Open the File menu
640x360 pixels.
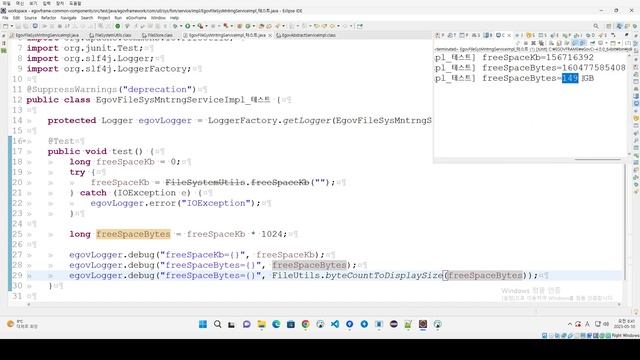5,18
